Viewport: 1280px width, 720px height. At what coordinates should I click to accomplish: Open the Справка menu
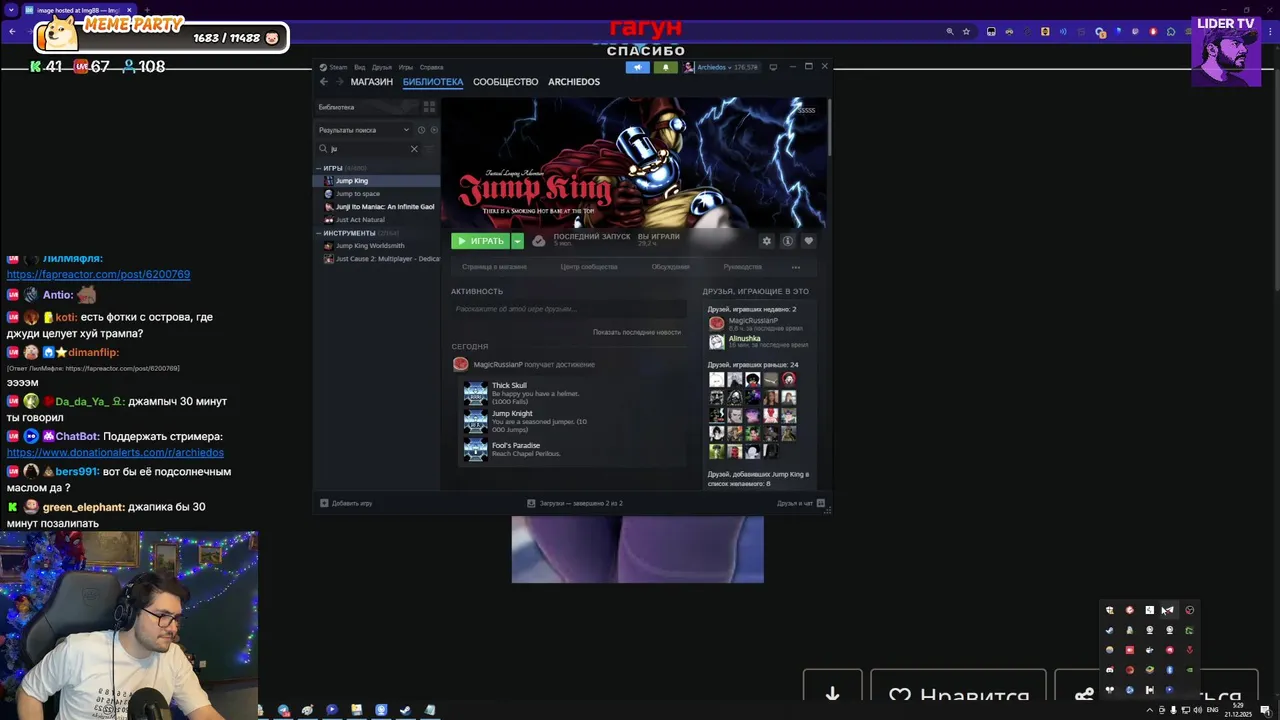[x=431, y=67]
